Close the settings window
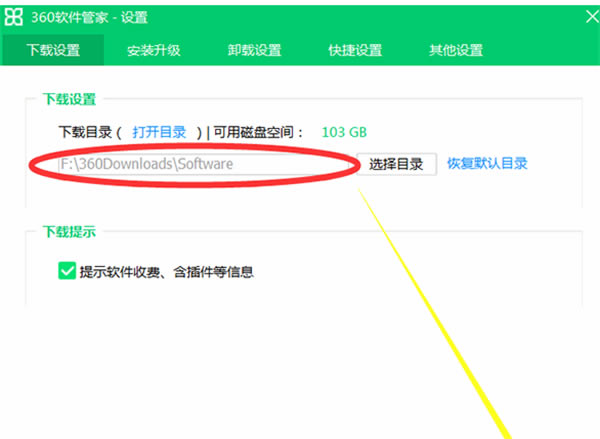Screen dimensions: 600x439 tap(592, 17)
